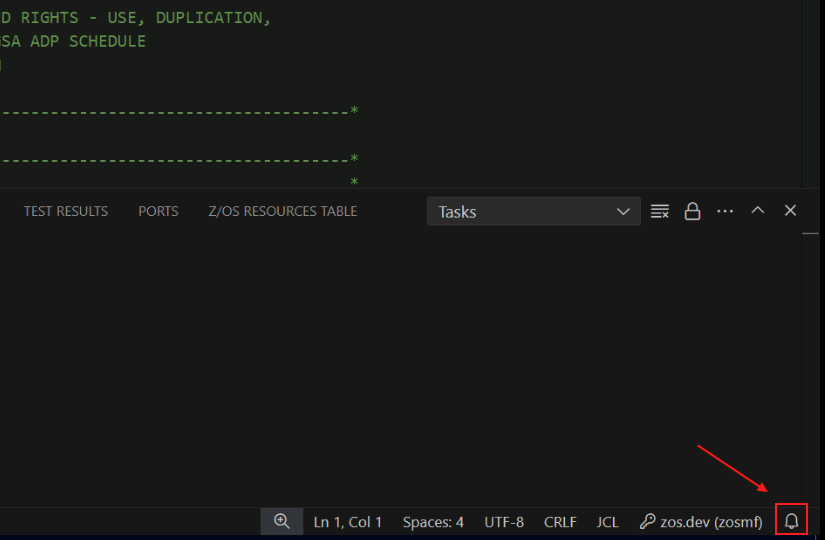Screen dimensions: 825x540
Task: Switch to the TEST RESULTS tab
Action: coord(66,211)
